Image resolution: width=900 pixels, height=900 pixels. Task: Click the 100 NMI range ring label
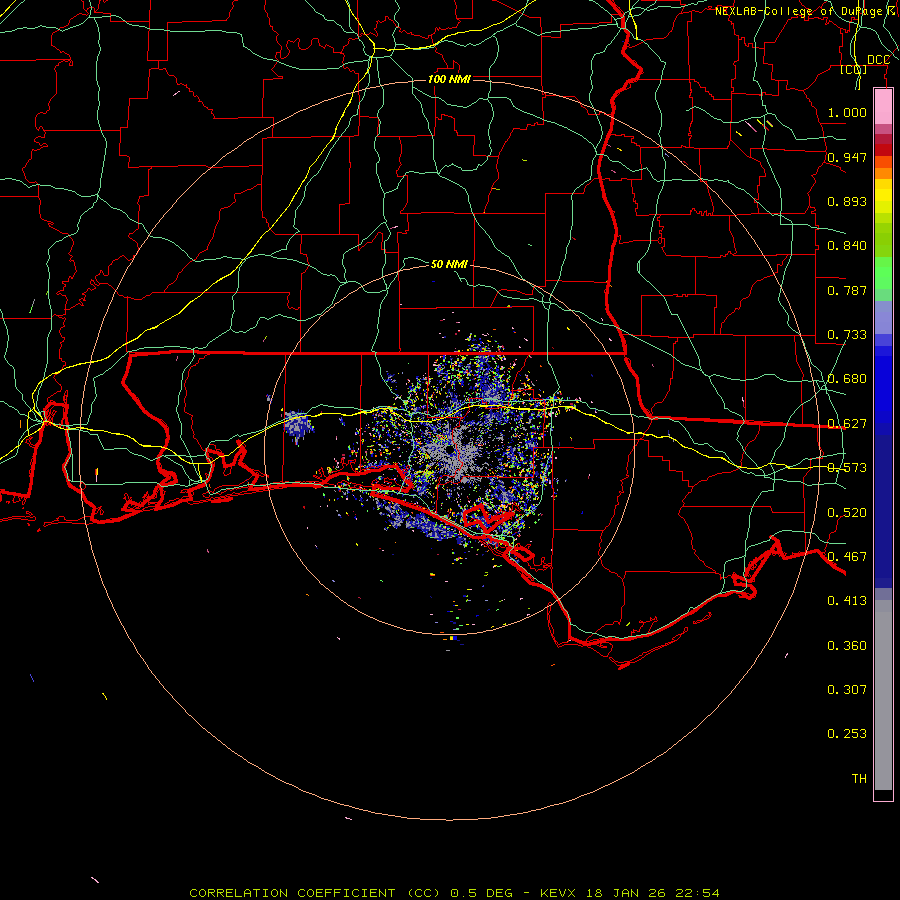point(449,79)
